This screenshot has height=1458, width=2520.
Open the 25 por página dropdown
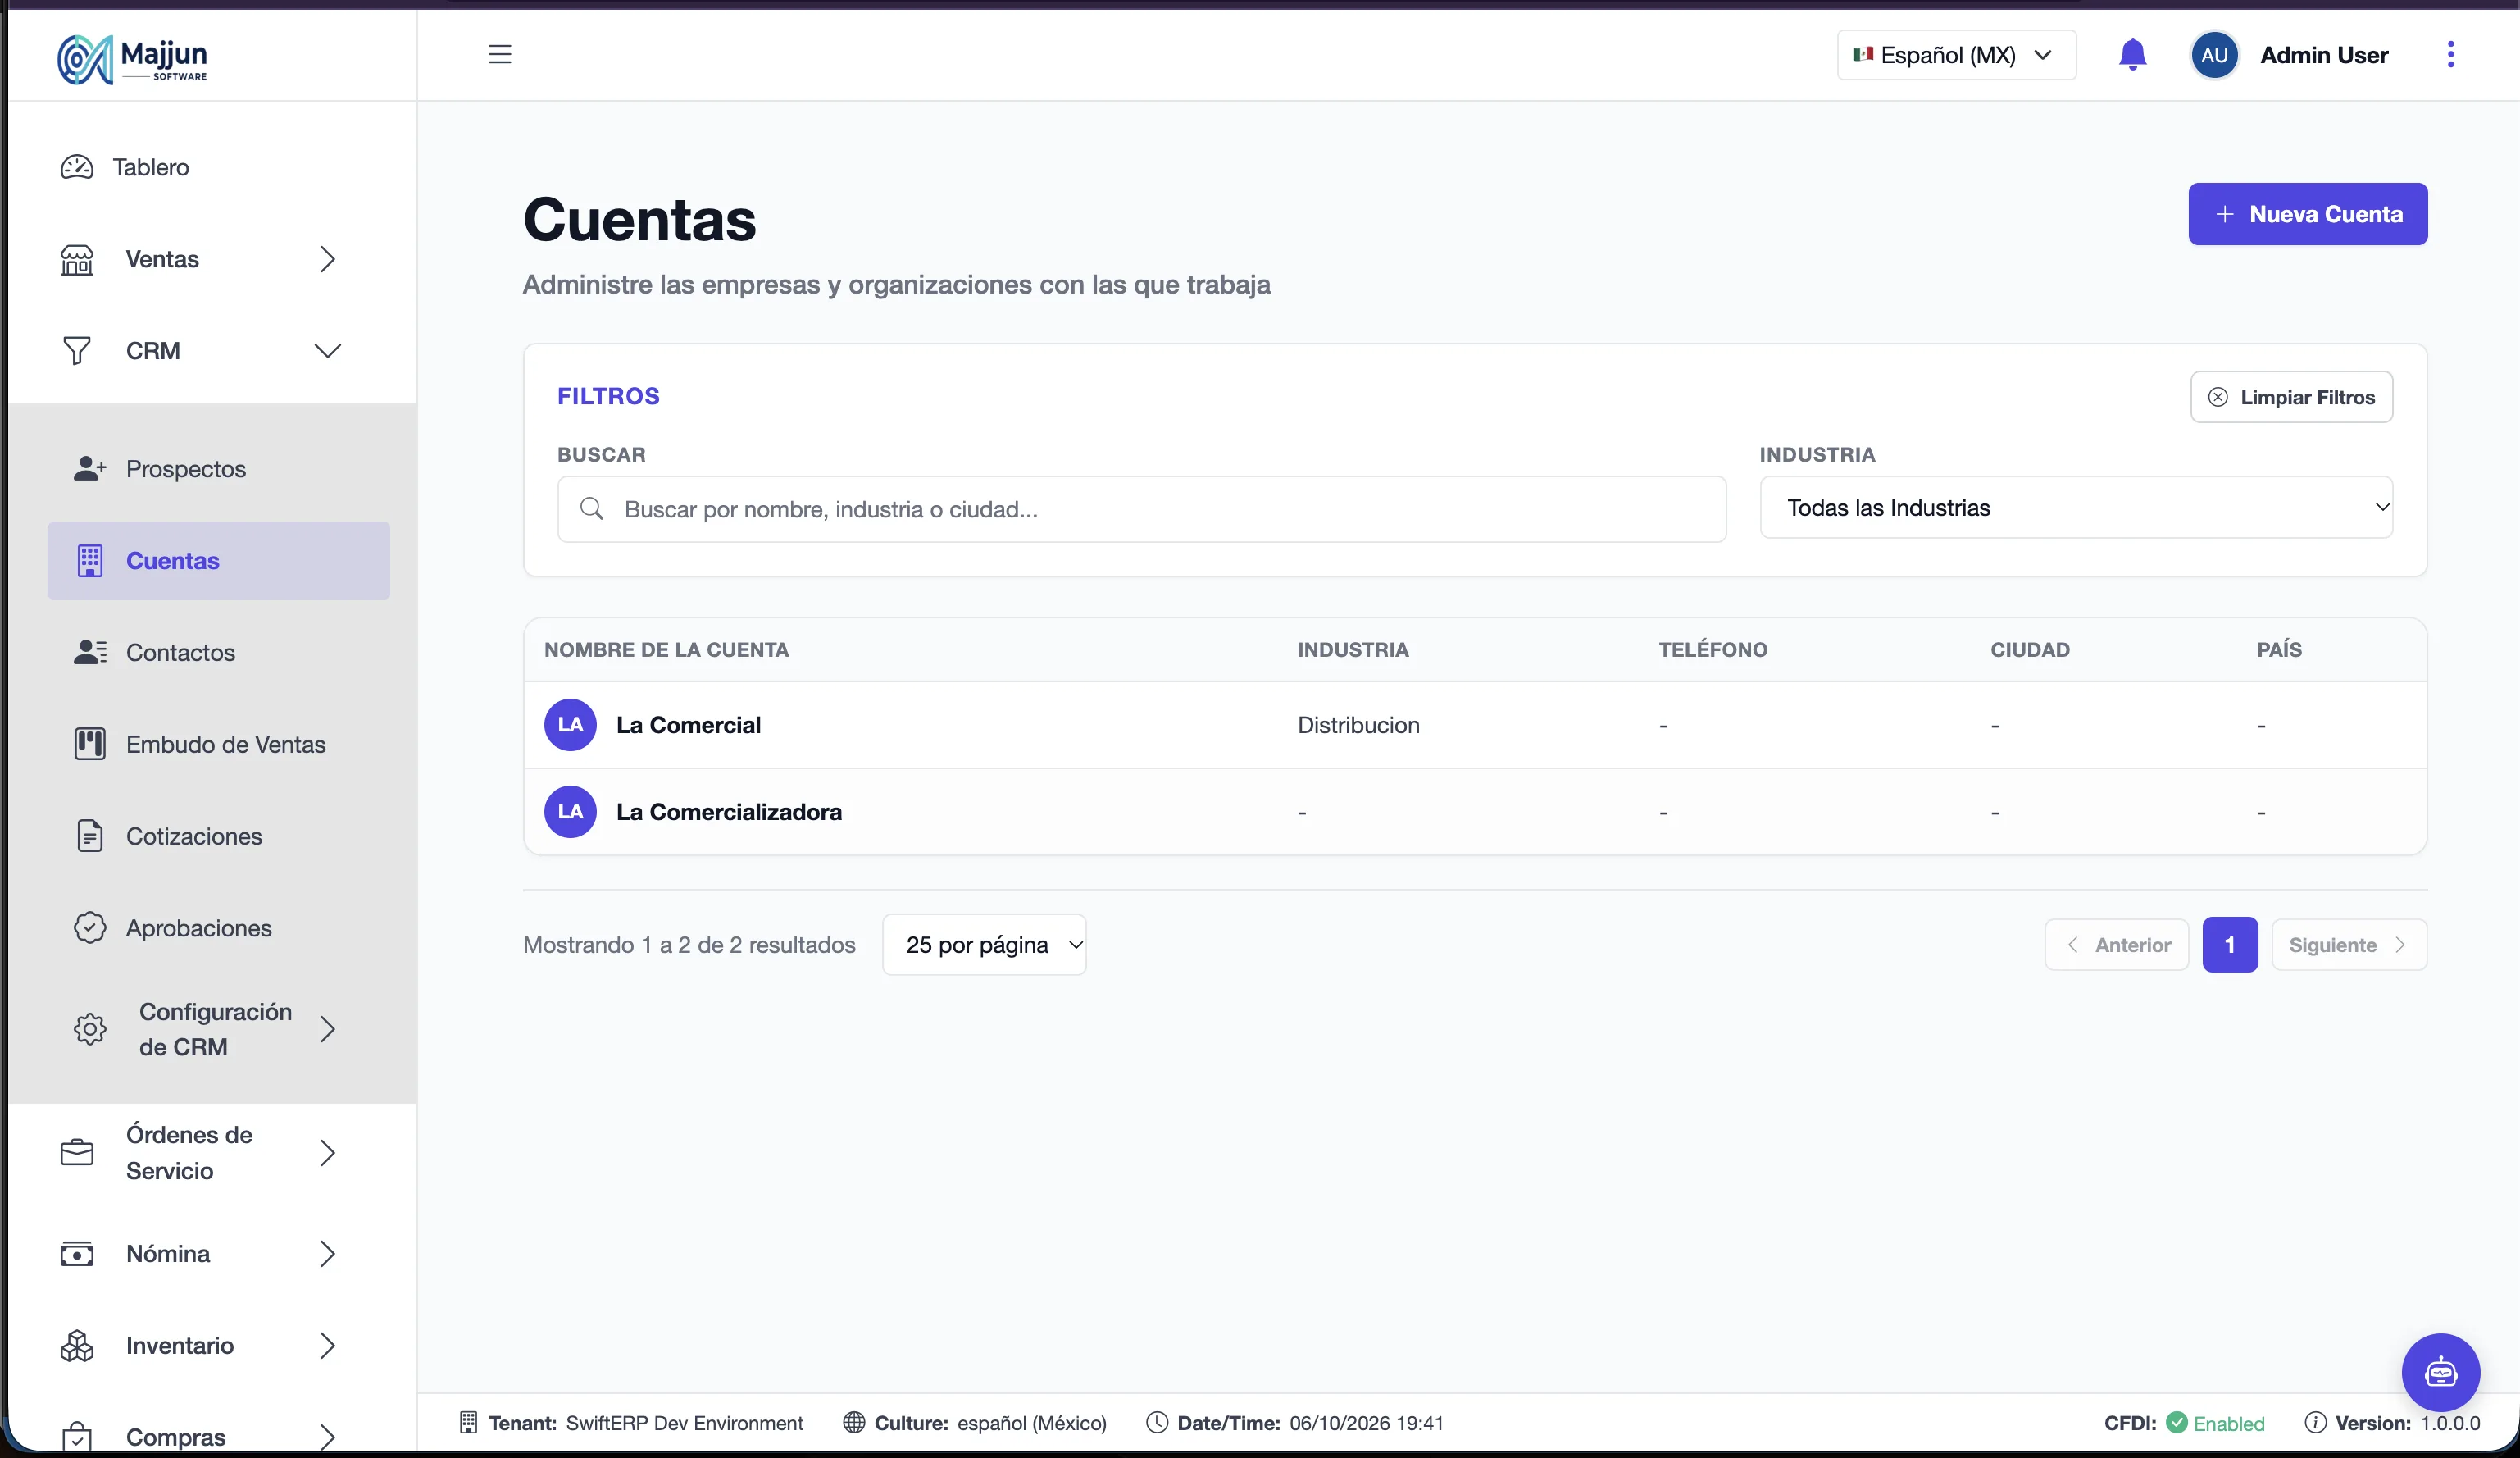pos(984,945)
